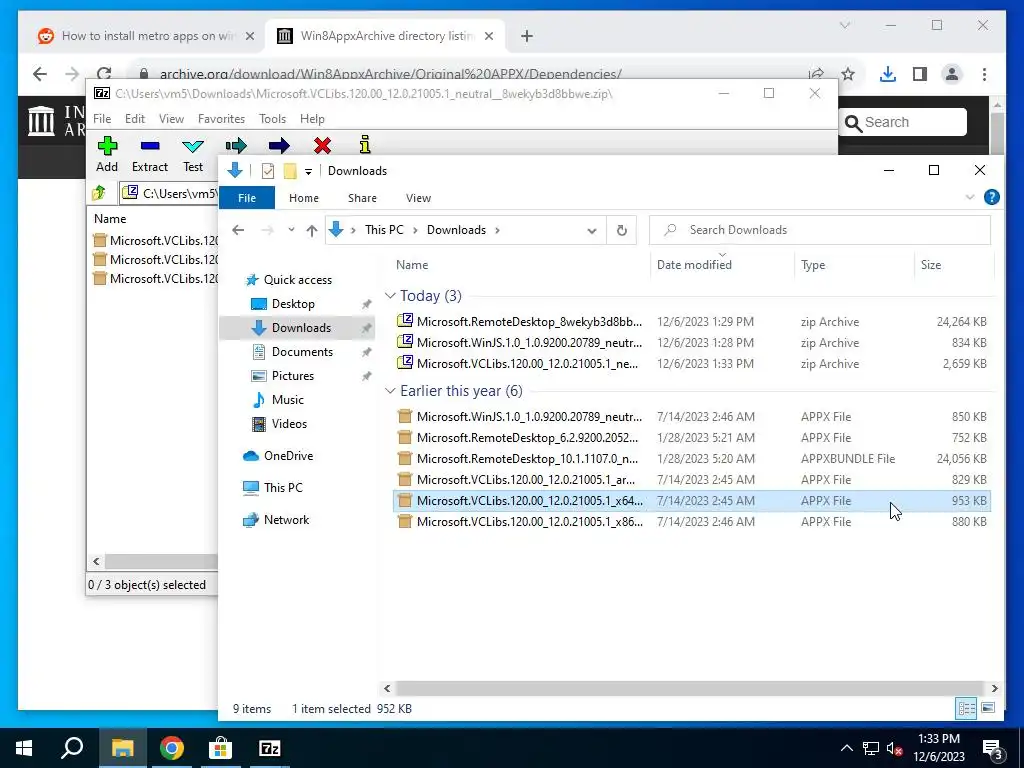Image resolution: width=1024 pixels, height=768 pixels.
Task: Click the New folder quick-access icon
Action: (290, 171)
